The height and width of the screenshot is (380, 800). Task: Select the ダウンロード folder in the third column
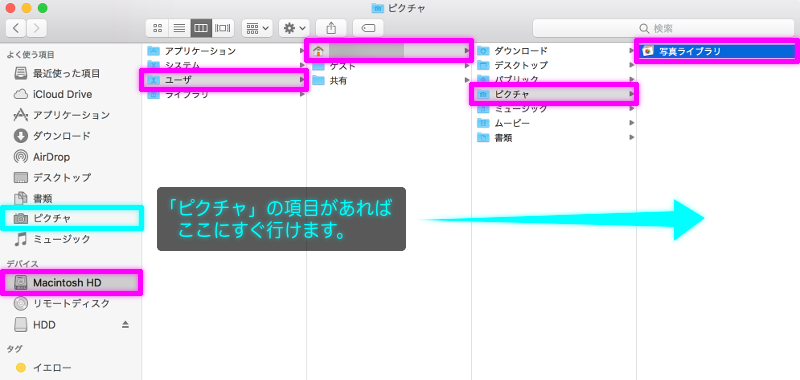(x=555, y=51)
